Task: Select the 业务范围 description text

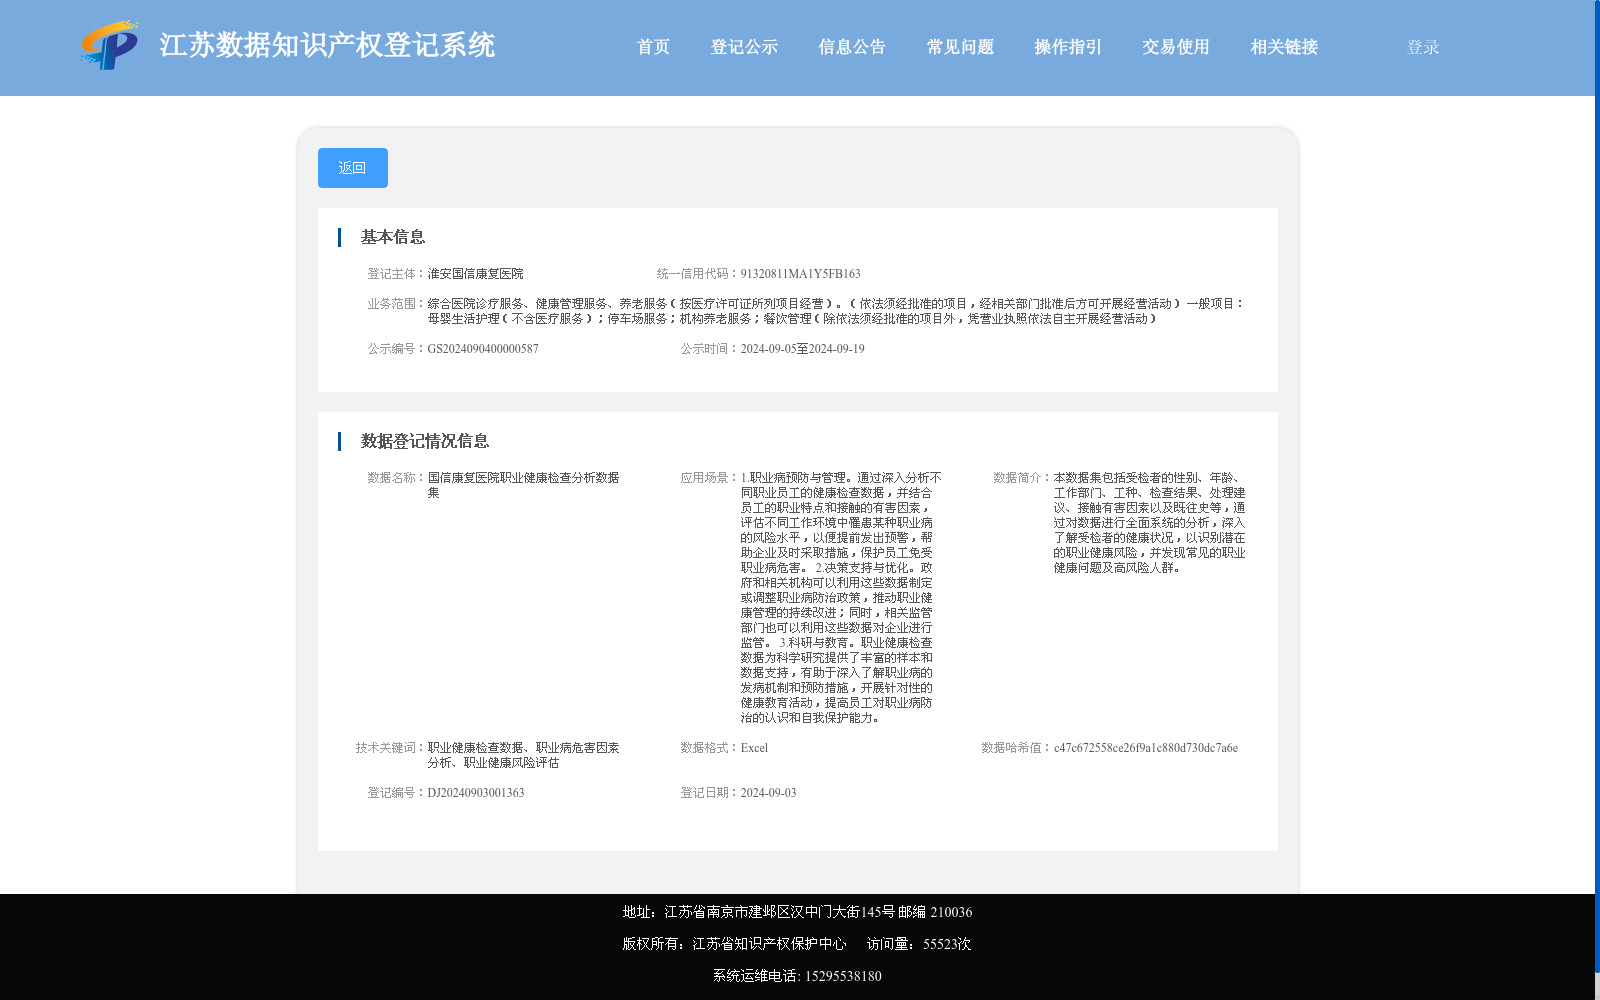Action: 836,311
